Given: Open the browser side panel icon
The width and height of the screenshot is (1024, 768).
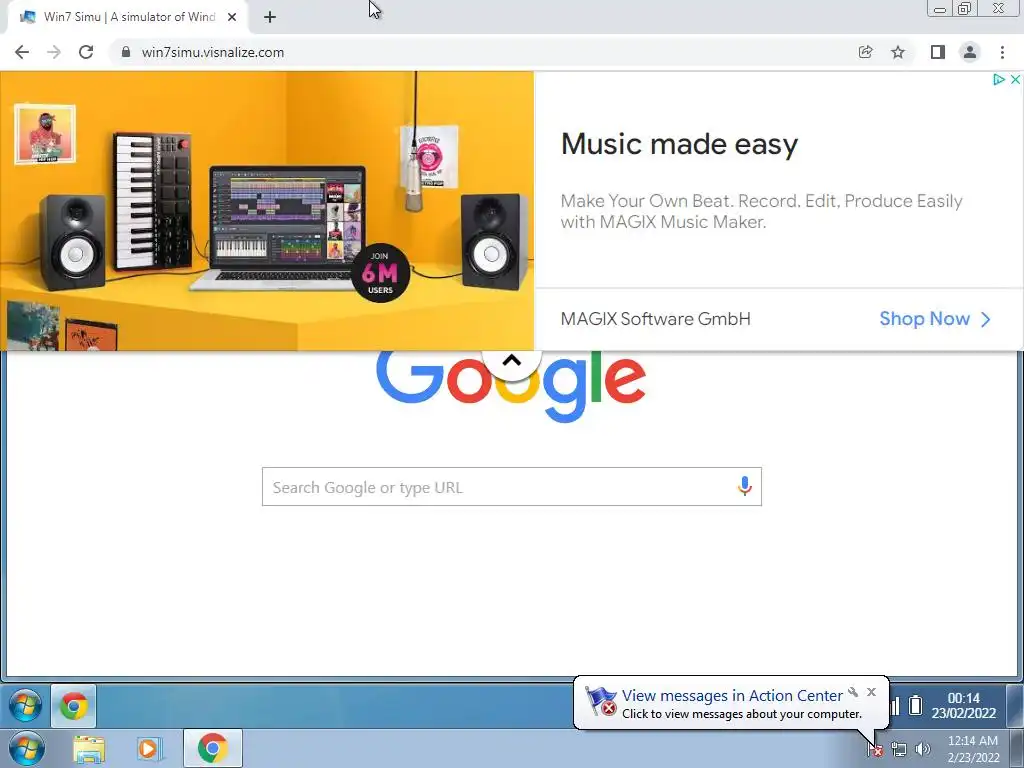Looking at the screenshot, I should 938,52.
